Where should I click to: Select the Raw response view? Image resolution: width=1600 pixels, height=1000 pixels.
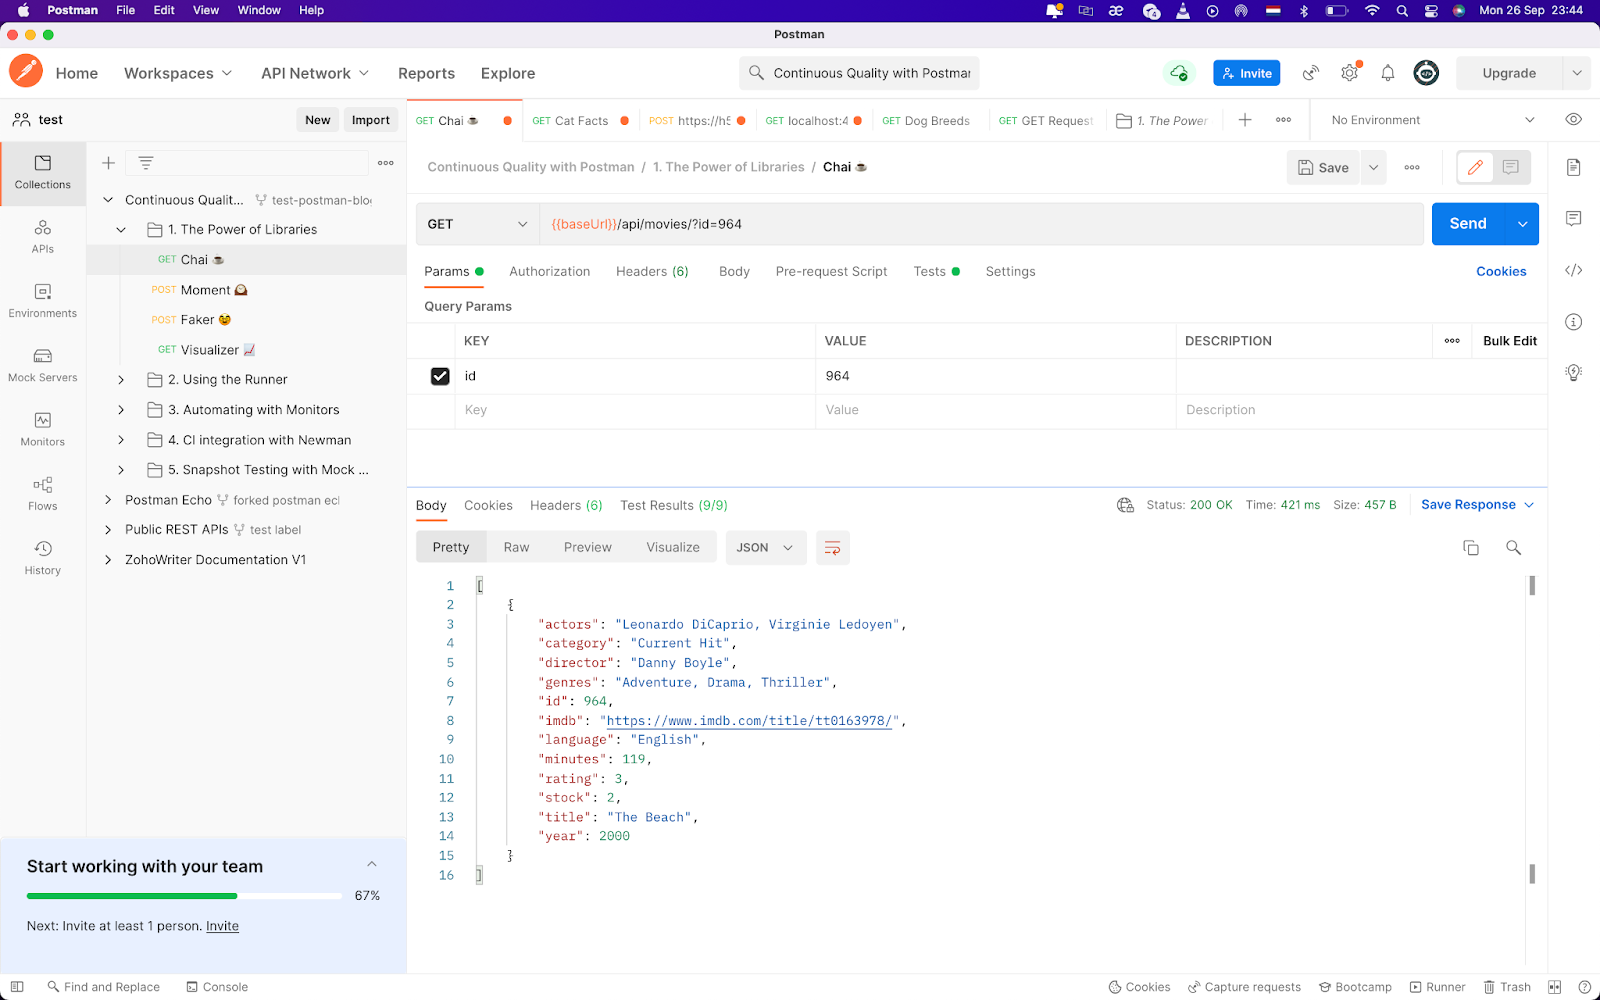tap(517, 548)
